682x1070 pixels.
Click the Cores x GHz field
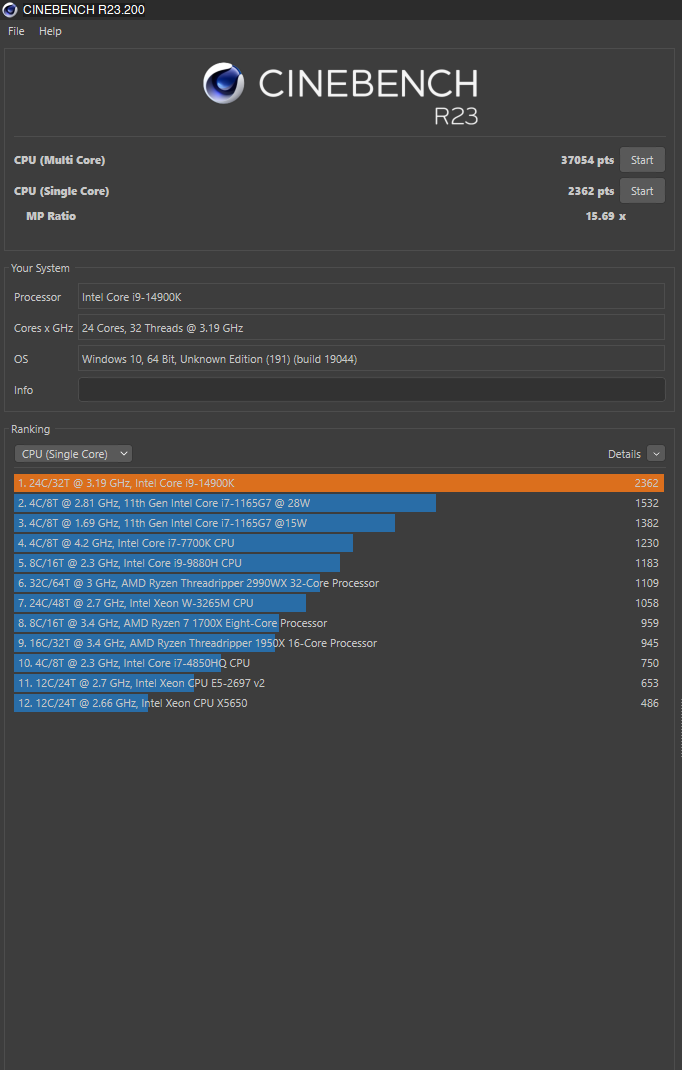(371, 328)
